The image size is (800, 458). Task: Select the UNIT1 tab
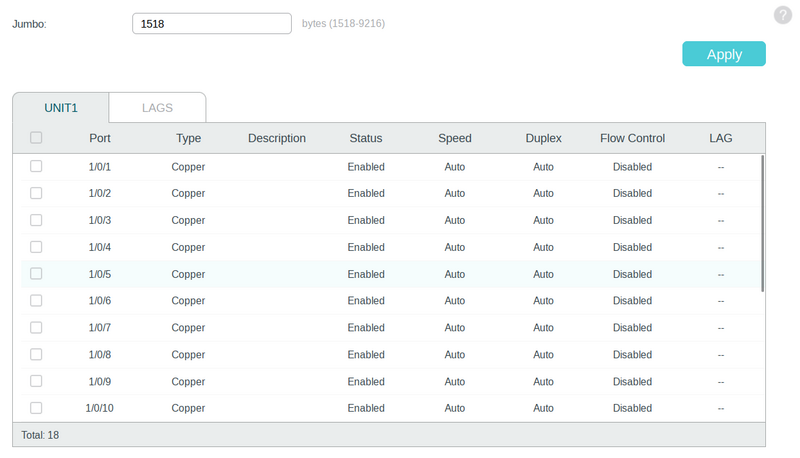(x=61, y=108)
